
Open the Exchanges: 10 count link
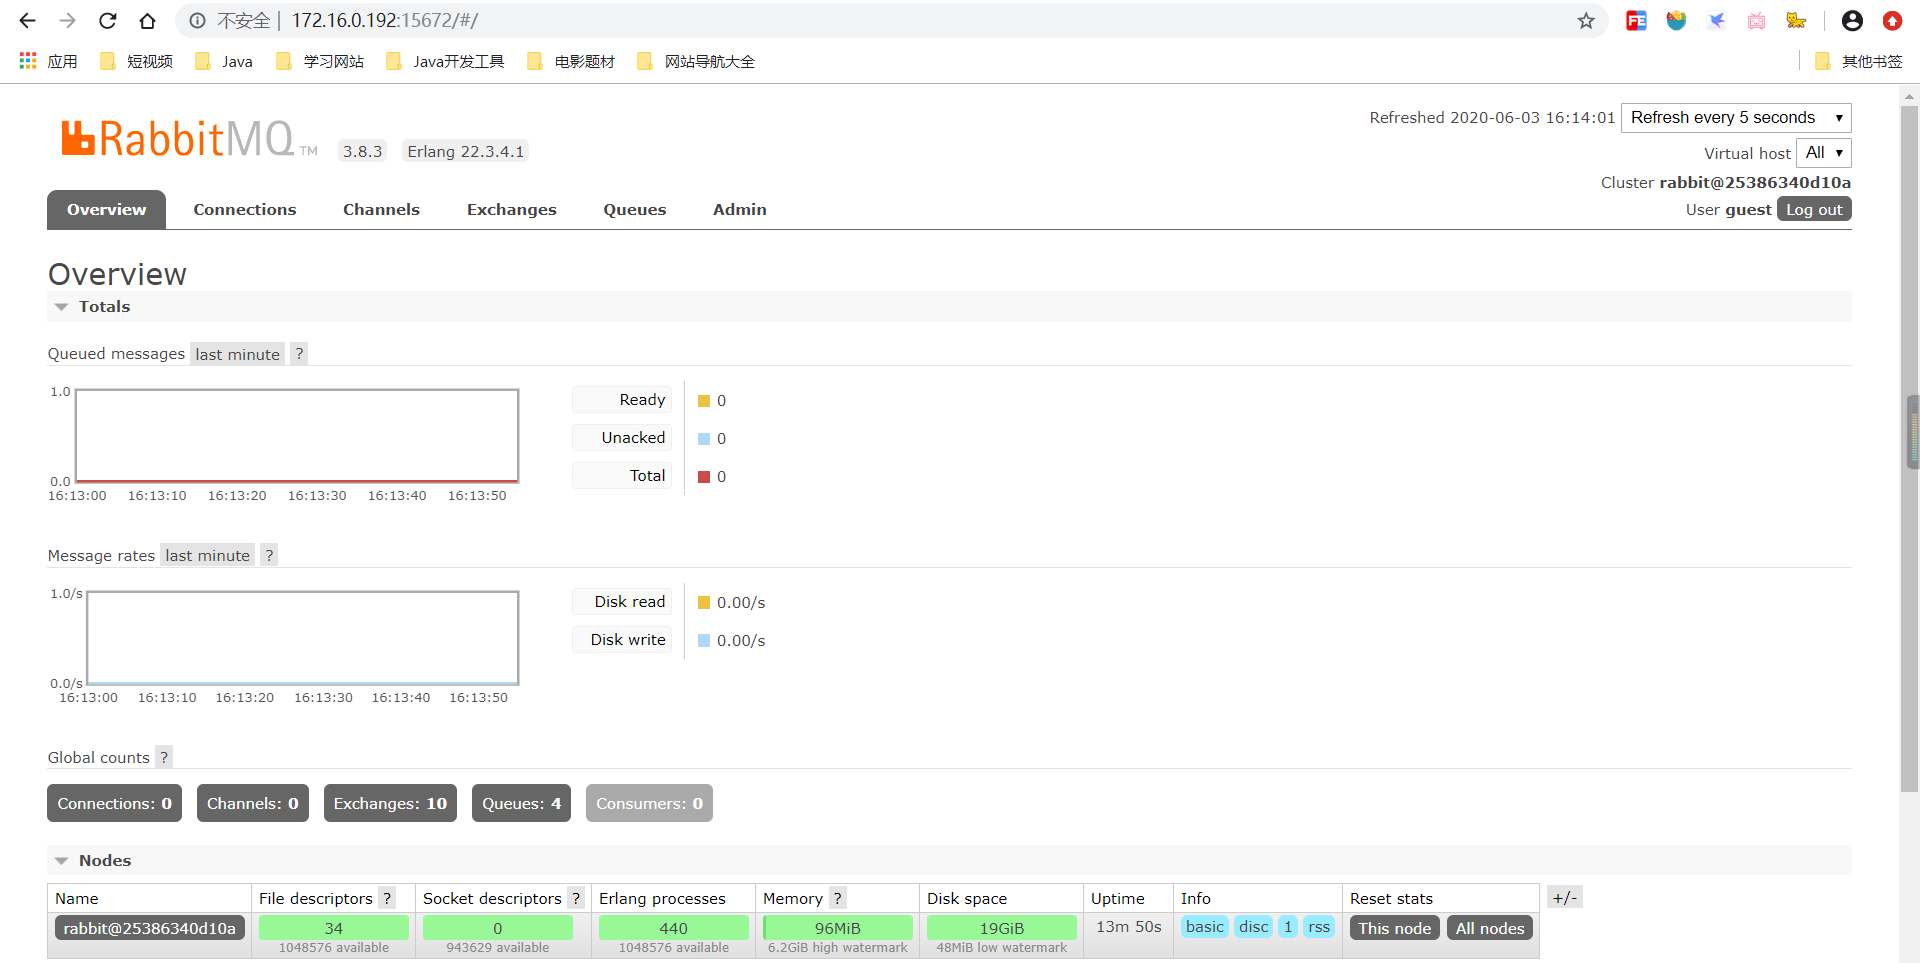[x=390, y=804]
